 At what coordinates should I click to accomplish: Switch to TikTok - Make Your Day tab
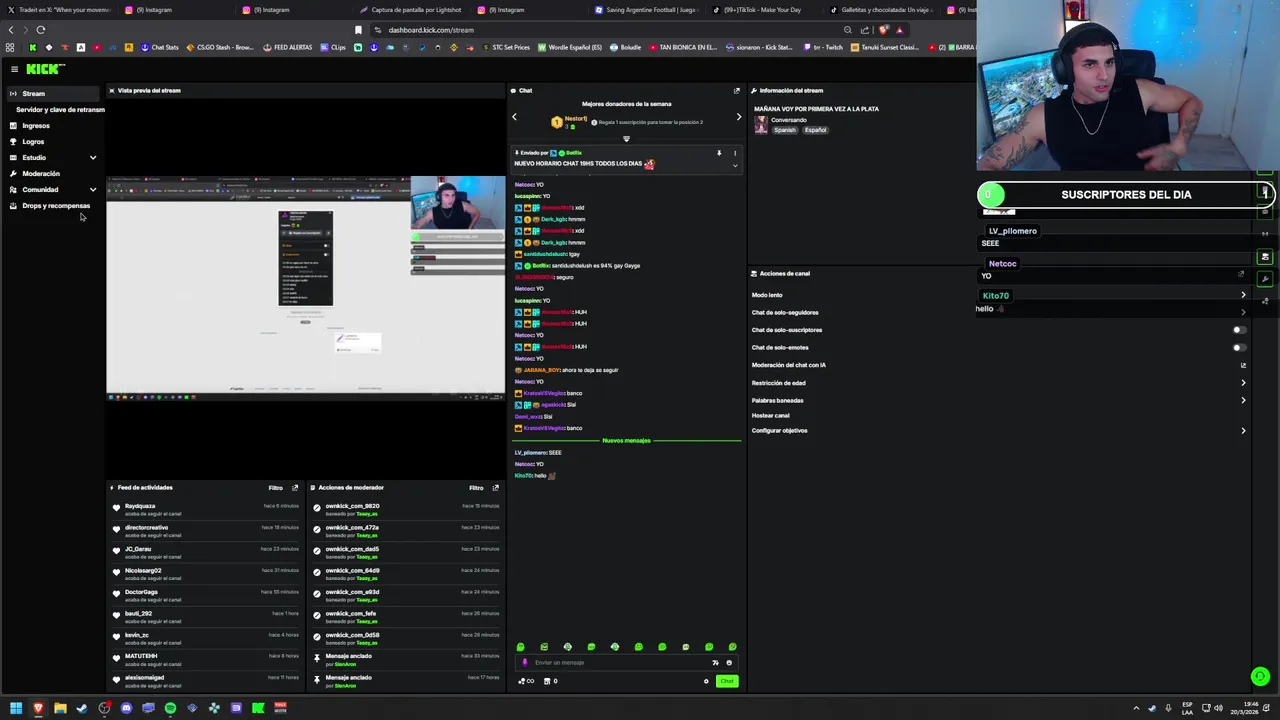coord(757,10)
